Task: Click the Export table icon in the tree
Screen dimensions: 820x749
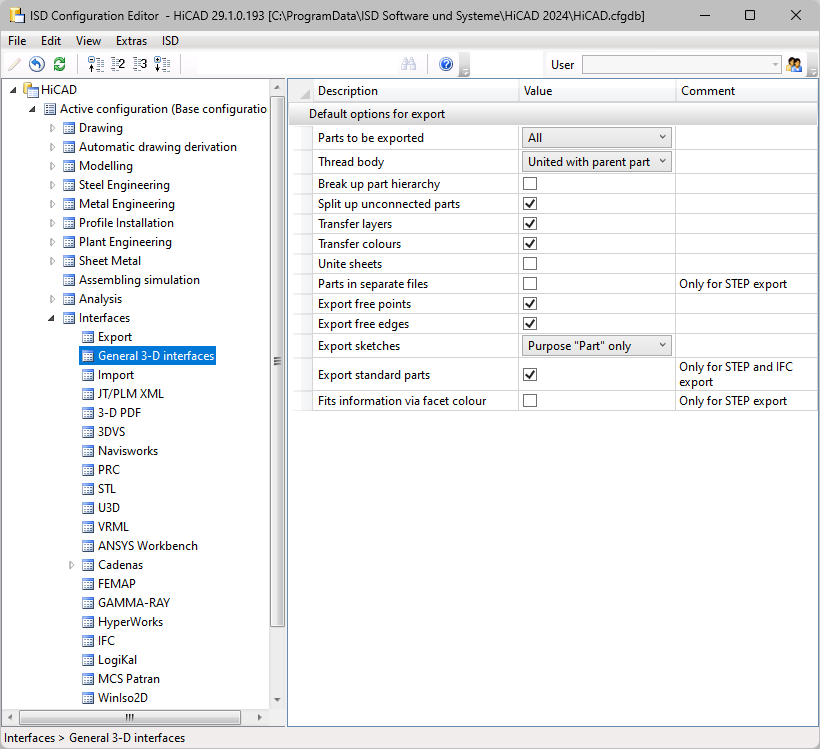Action: [88, 337]
